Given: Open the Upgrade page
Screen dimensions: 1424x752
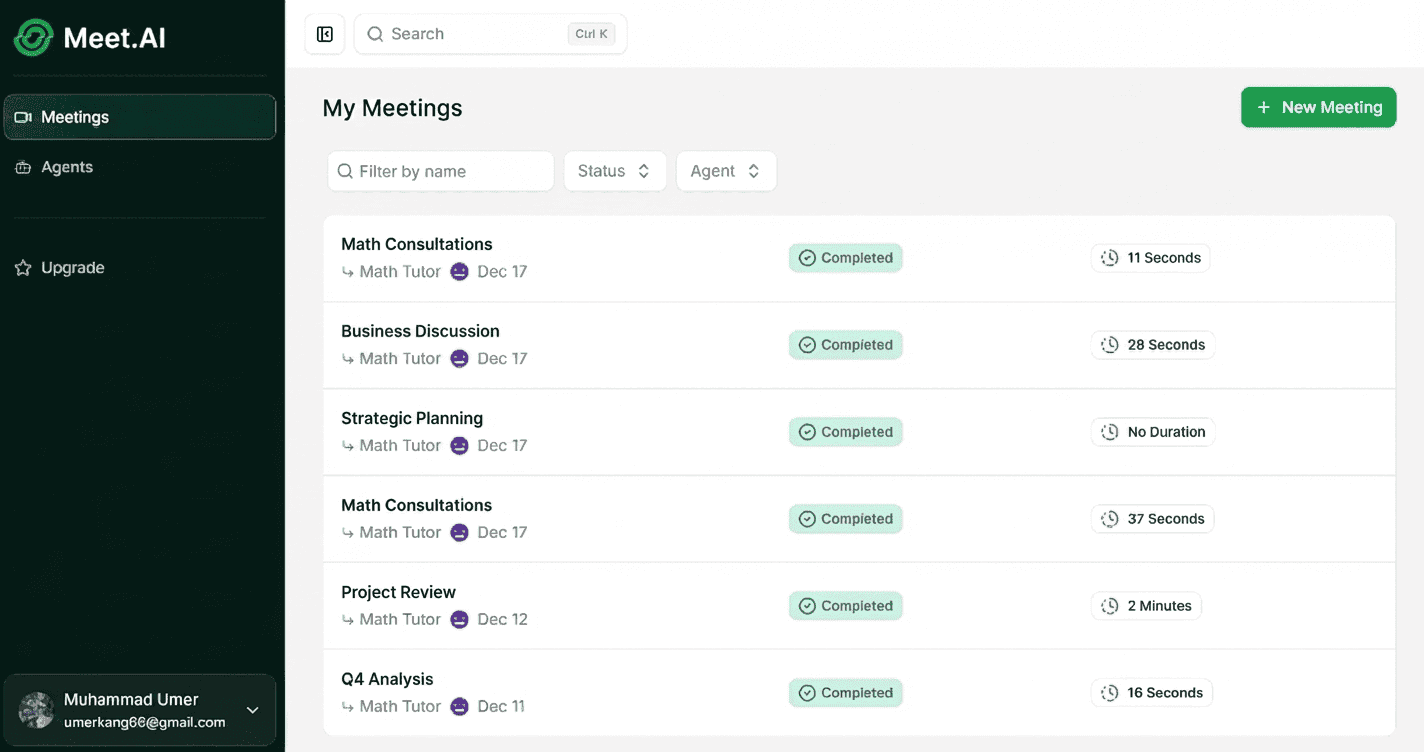Looking at the screenshot, I should tap(72, 267).
